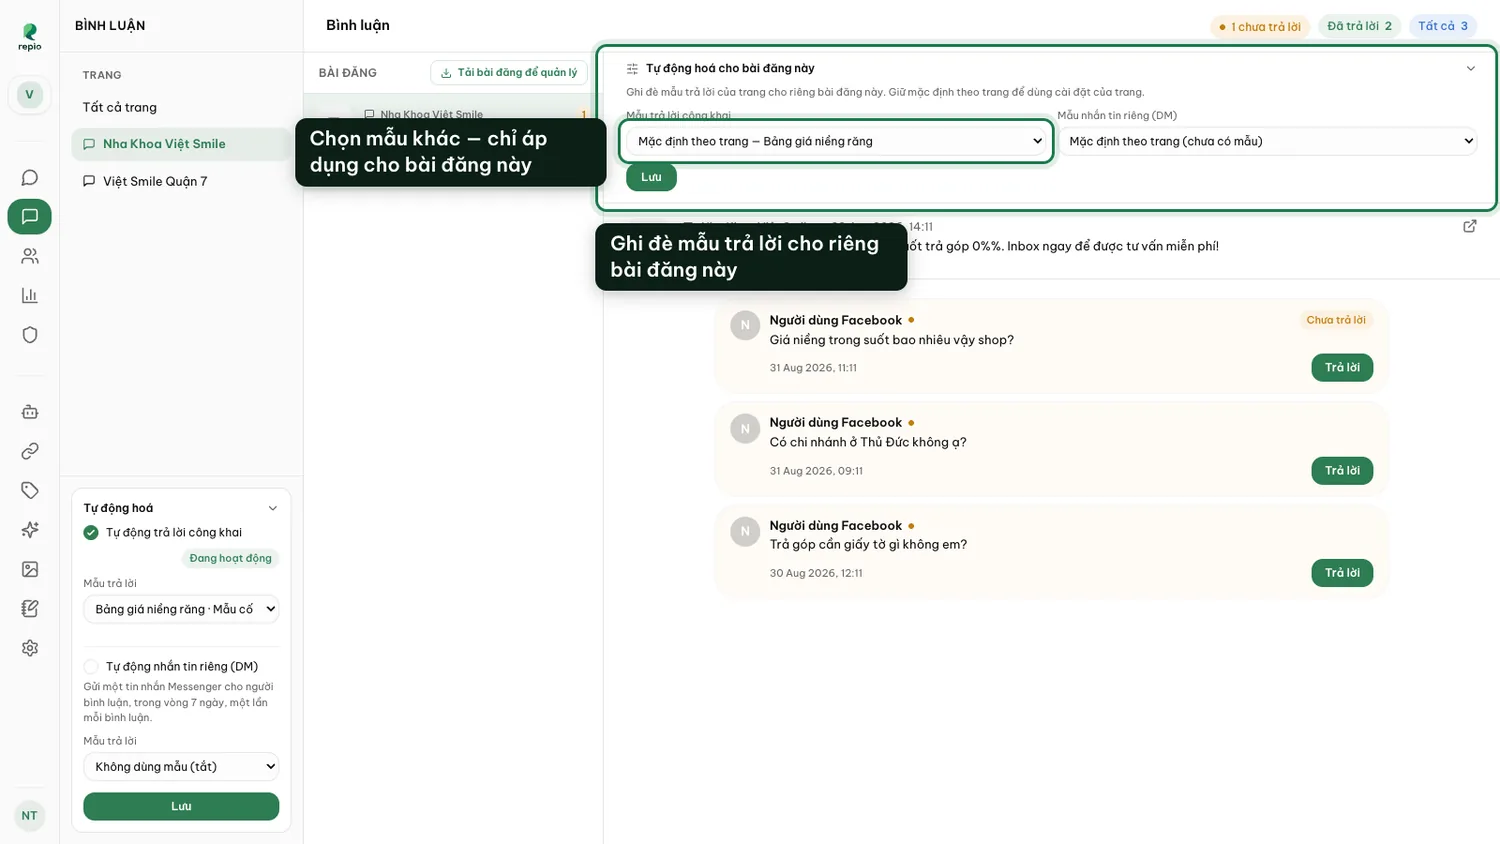Enable Tự động nhắn tin riêng (DM) checkbox
The image size is (1500, 844).
(91, 666)
